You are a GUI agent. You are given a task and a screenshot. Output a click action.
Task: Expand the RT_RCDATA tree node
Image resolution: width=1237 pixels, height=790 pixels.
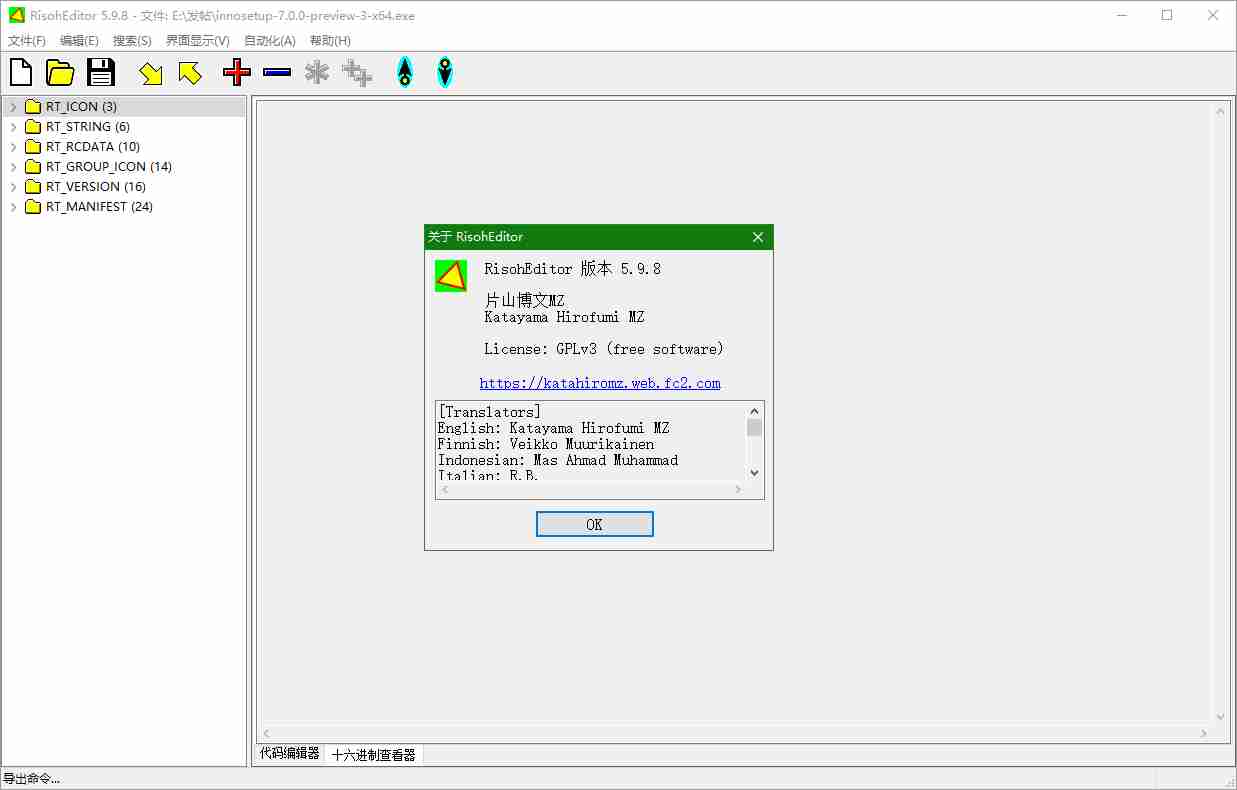[x=13, y=147]
